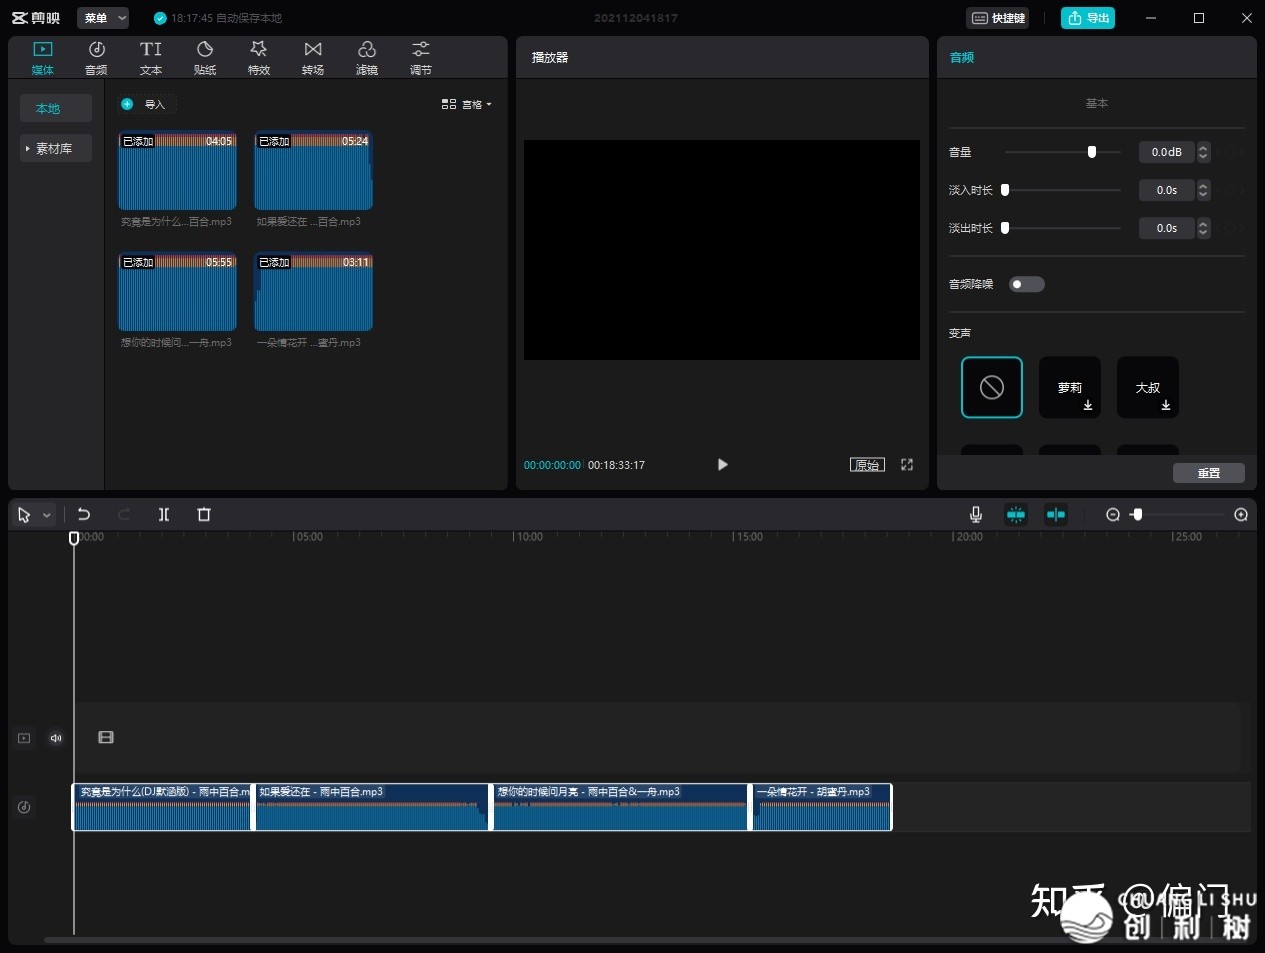The image size is (1265, 953).
Task: Mute the main video track speaker icon
Action: pyautogui.click(x=56, y=738)
